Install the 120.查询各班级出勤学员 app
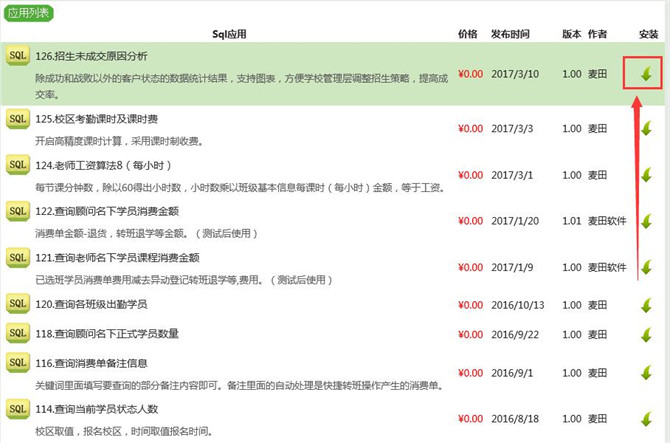 pos(646,305)
